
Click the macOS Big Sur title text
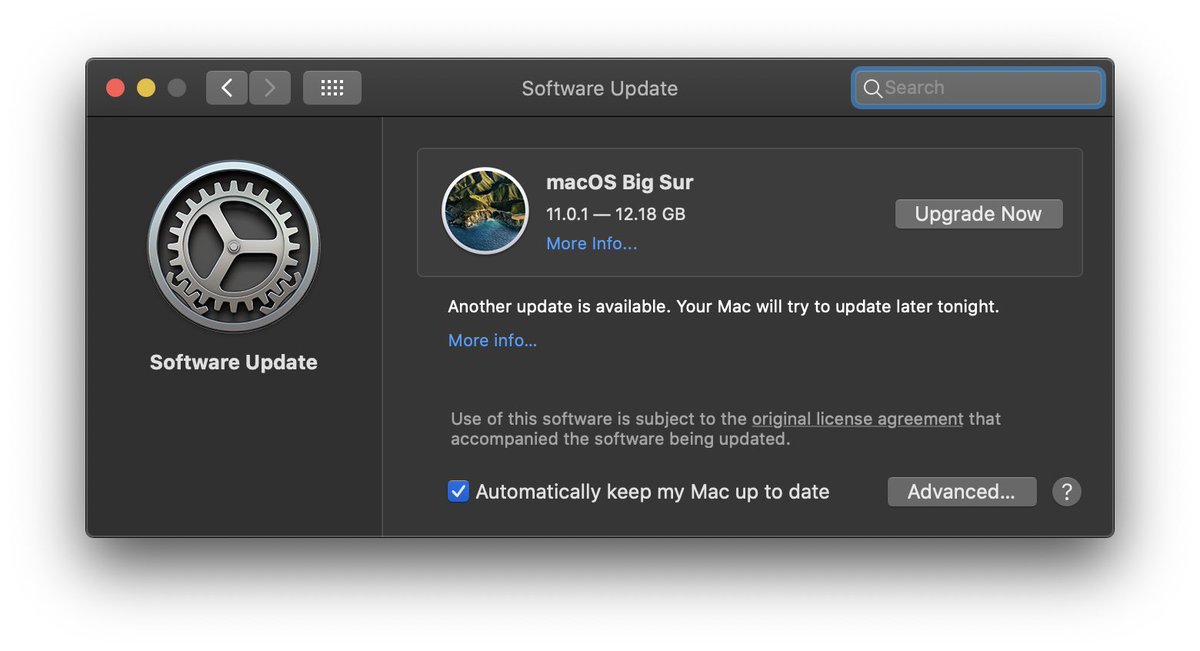tap(619, 183)
